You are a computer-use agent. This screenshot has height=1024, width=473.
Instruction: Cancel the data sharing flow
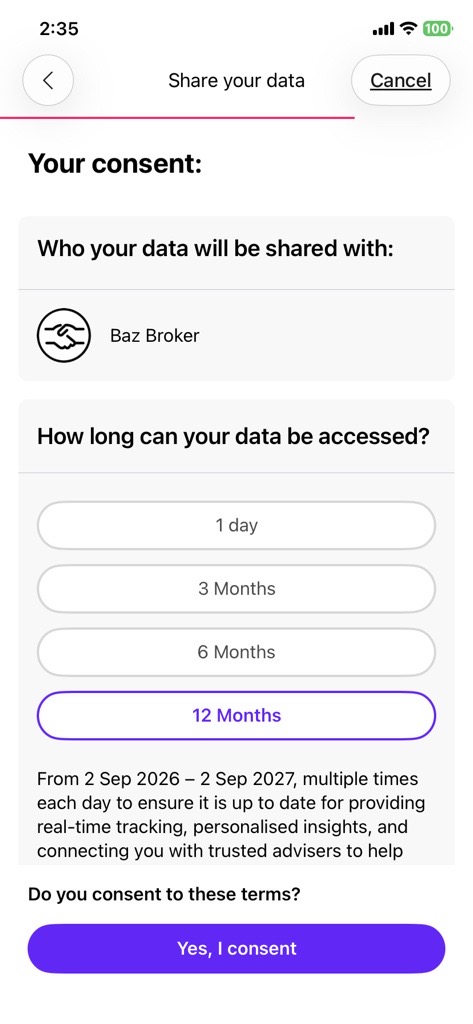click(x=400, y=80)
